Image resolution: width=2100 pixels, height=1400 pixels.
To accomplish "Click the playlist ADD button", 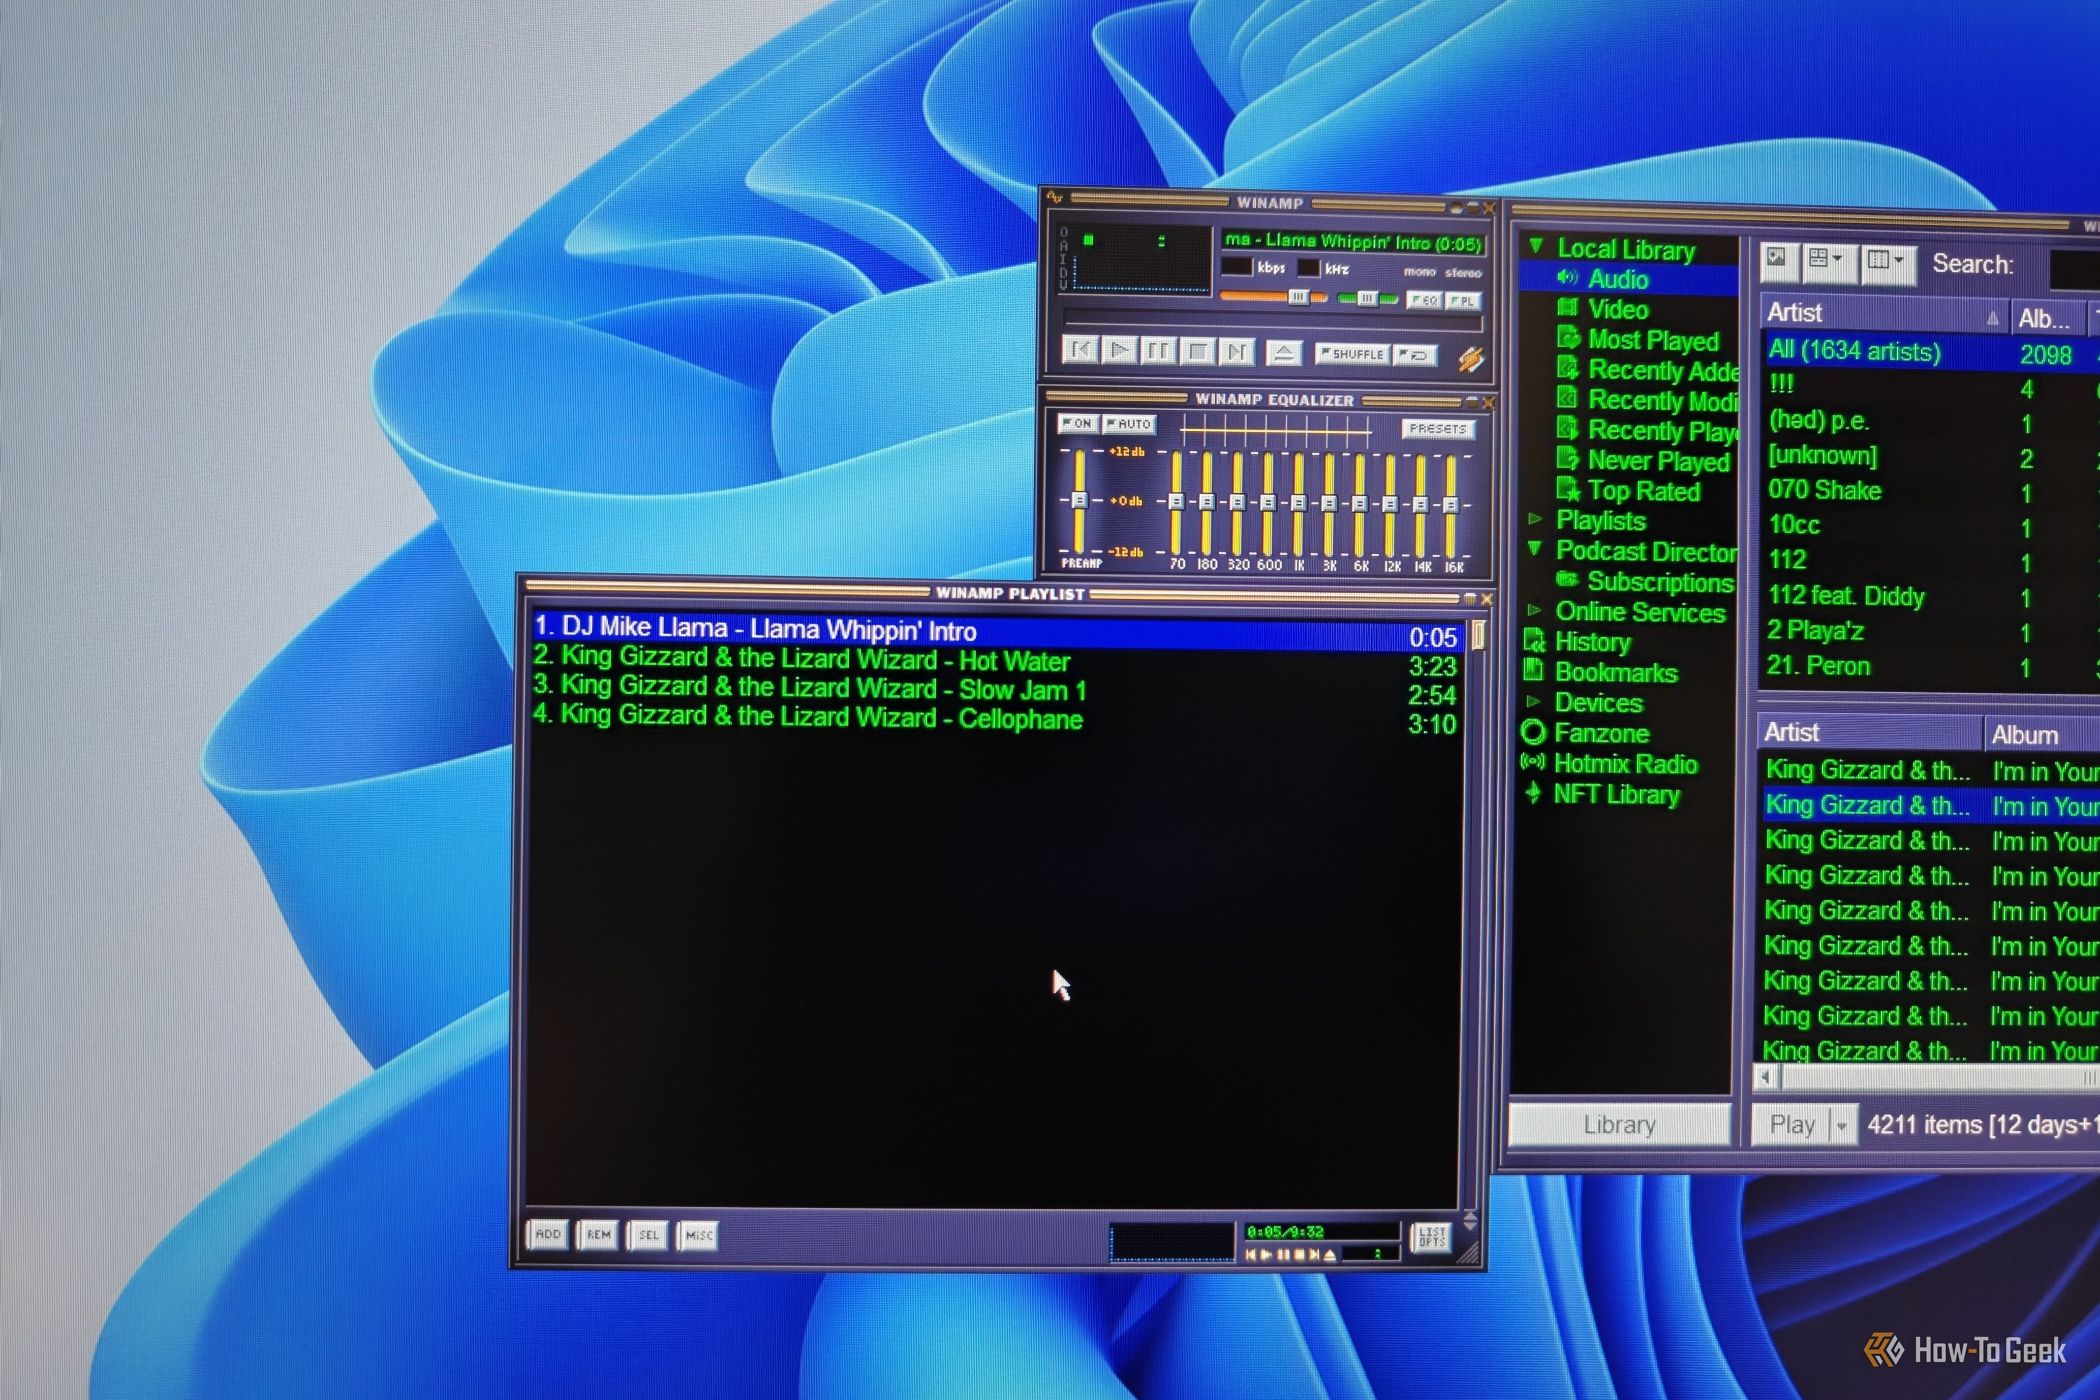I will 548,1234.
